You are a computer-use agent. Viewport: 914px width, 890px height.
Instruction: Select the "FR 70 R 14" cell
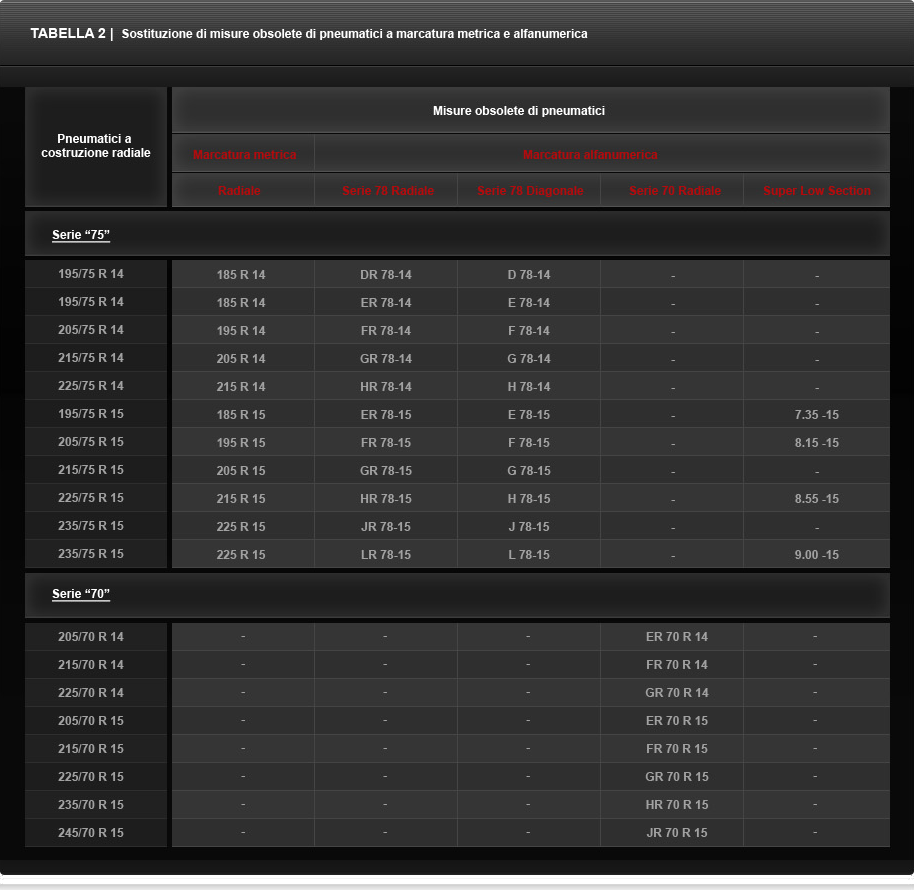tap(677, 664)
